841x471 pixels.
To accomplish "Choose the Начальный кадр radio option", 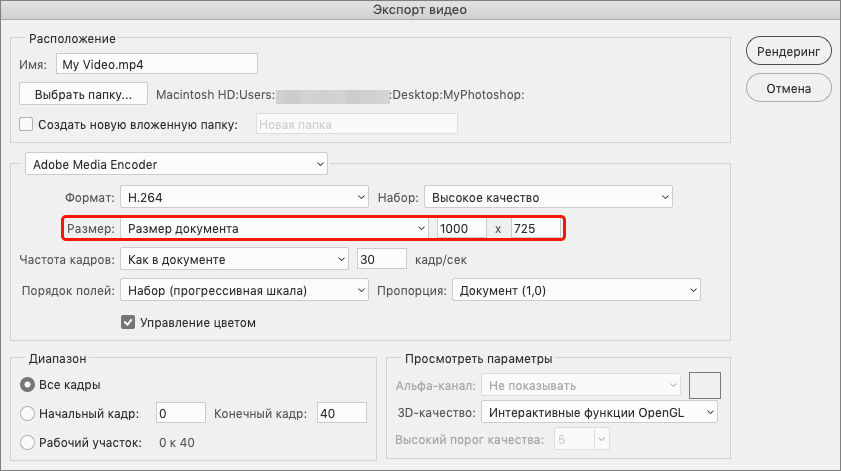I will point(28,413).
